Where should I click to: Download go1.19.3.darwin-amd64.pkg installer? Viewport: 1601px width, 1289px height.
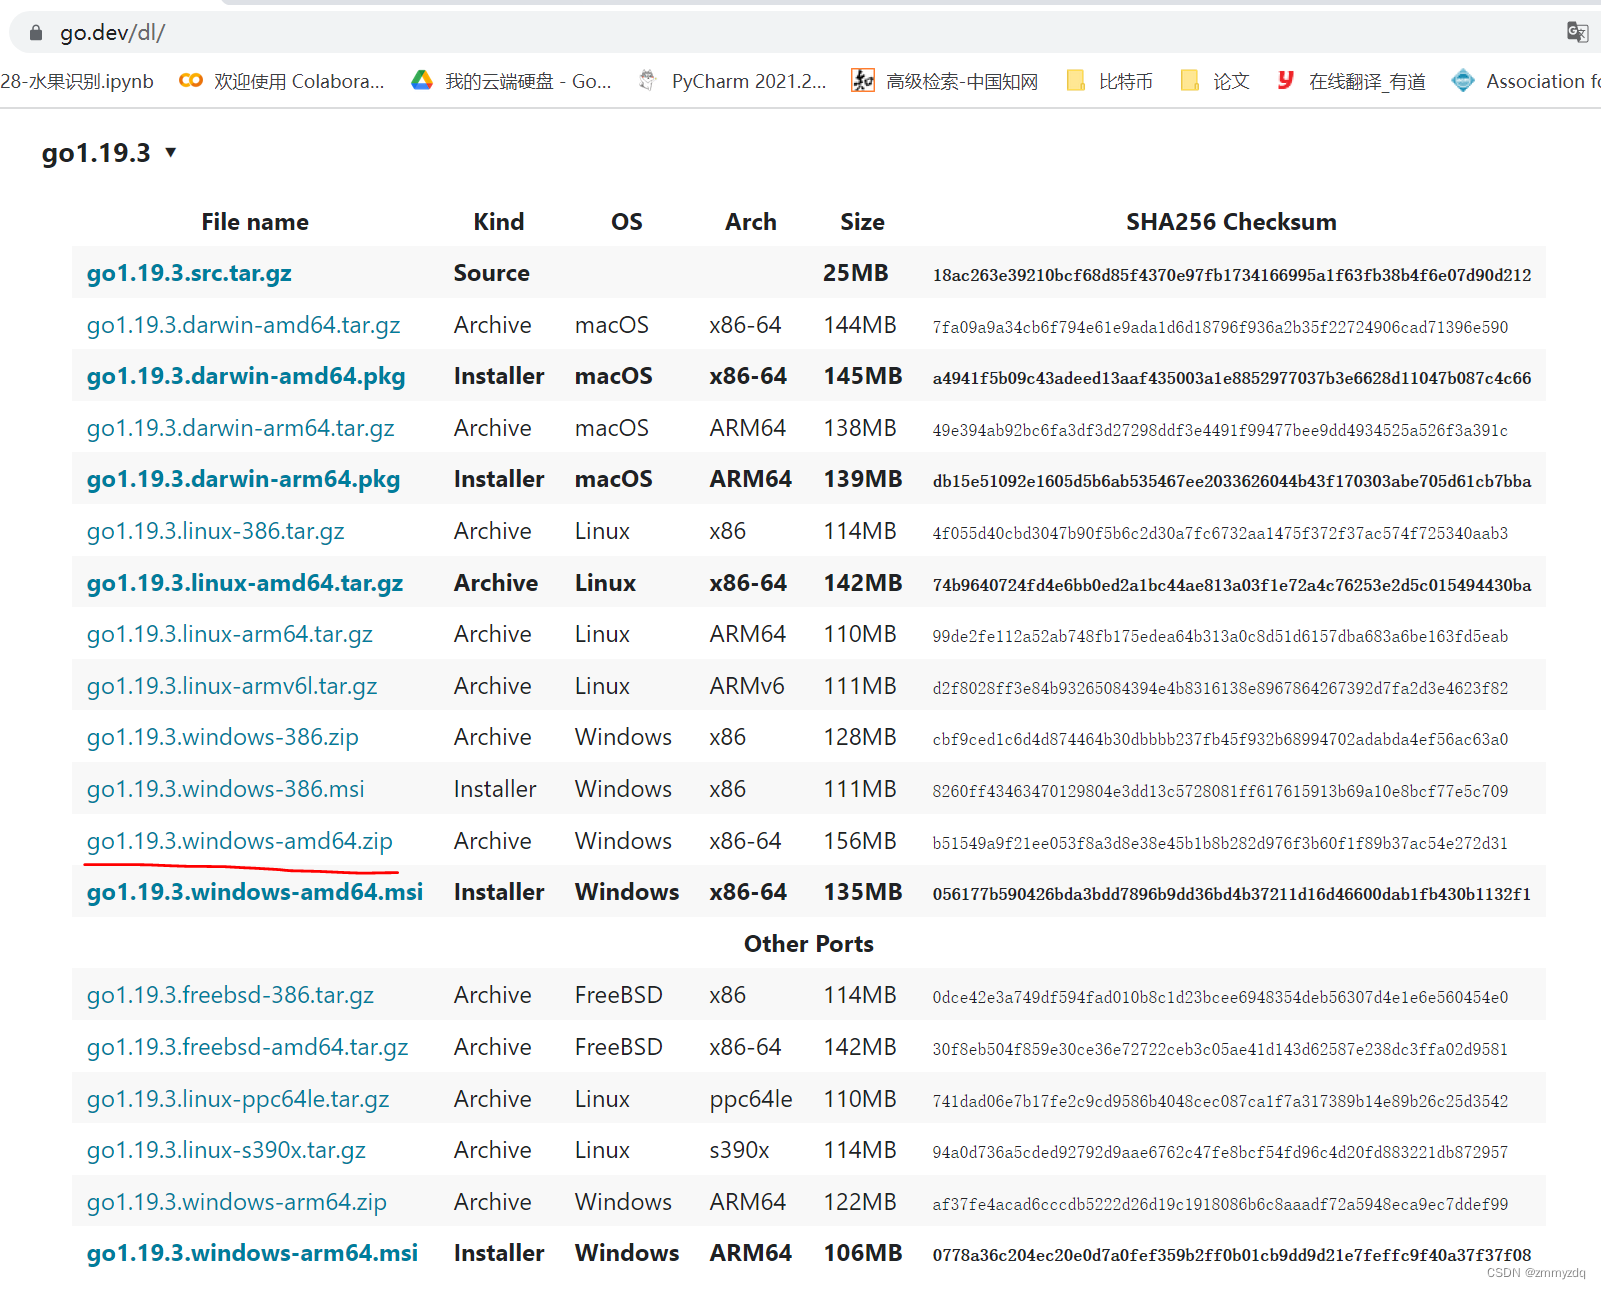[246, 376]
